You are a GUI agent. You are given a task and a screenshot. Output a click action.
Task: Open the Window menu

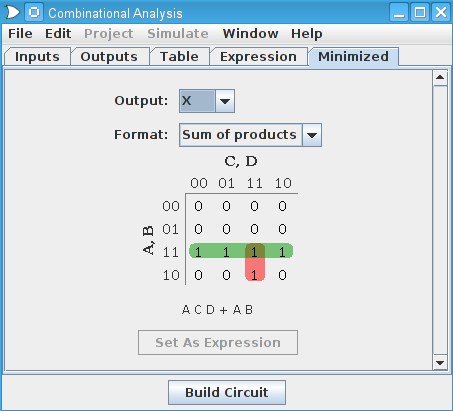click(250, 34)
